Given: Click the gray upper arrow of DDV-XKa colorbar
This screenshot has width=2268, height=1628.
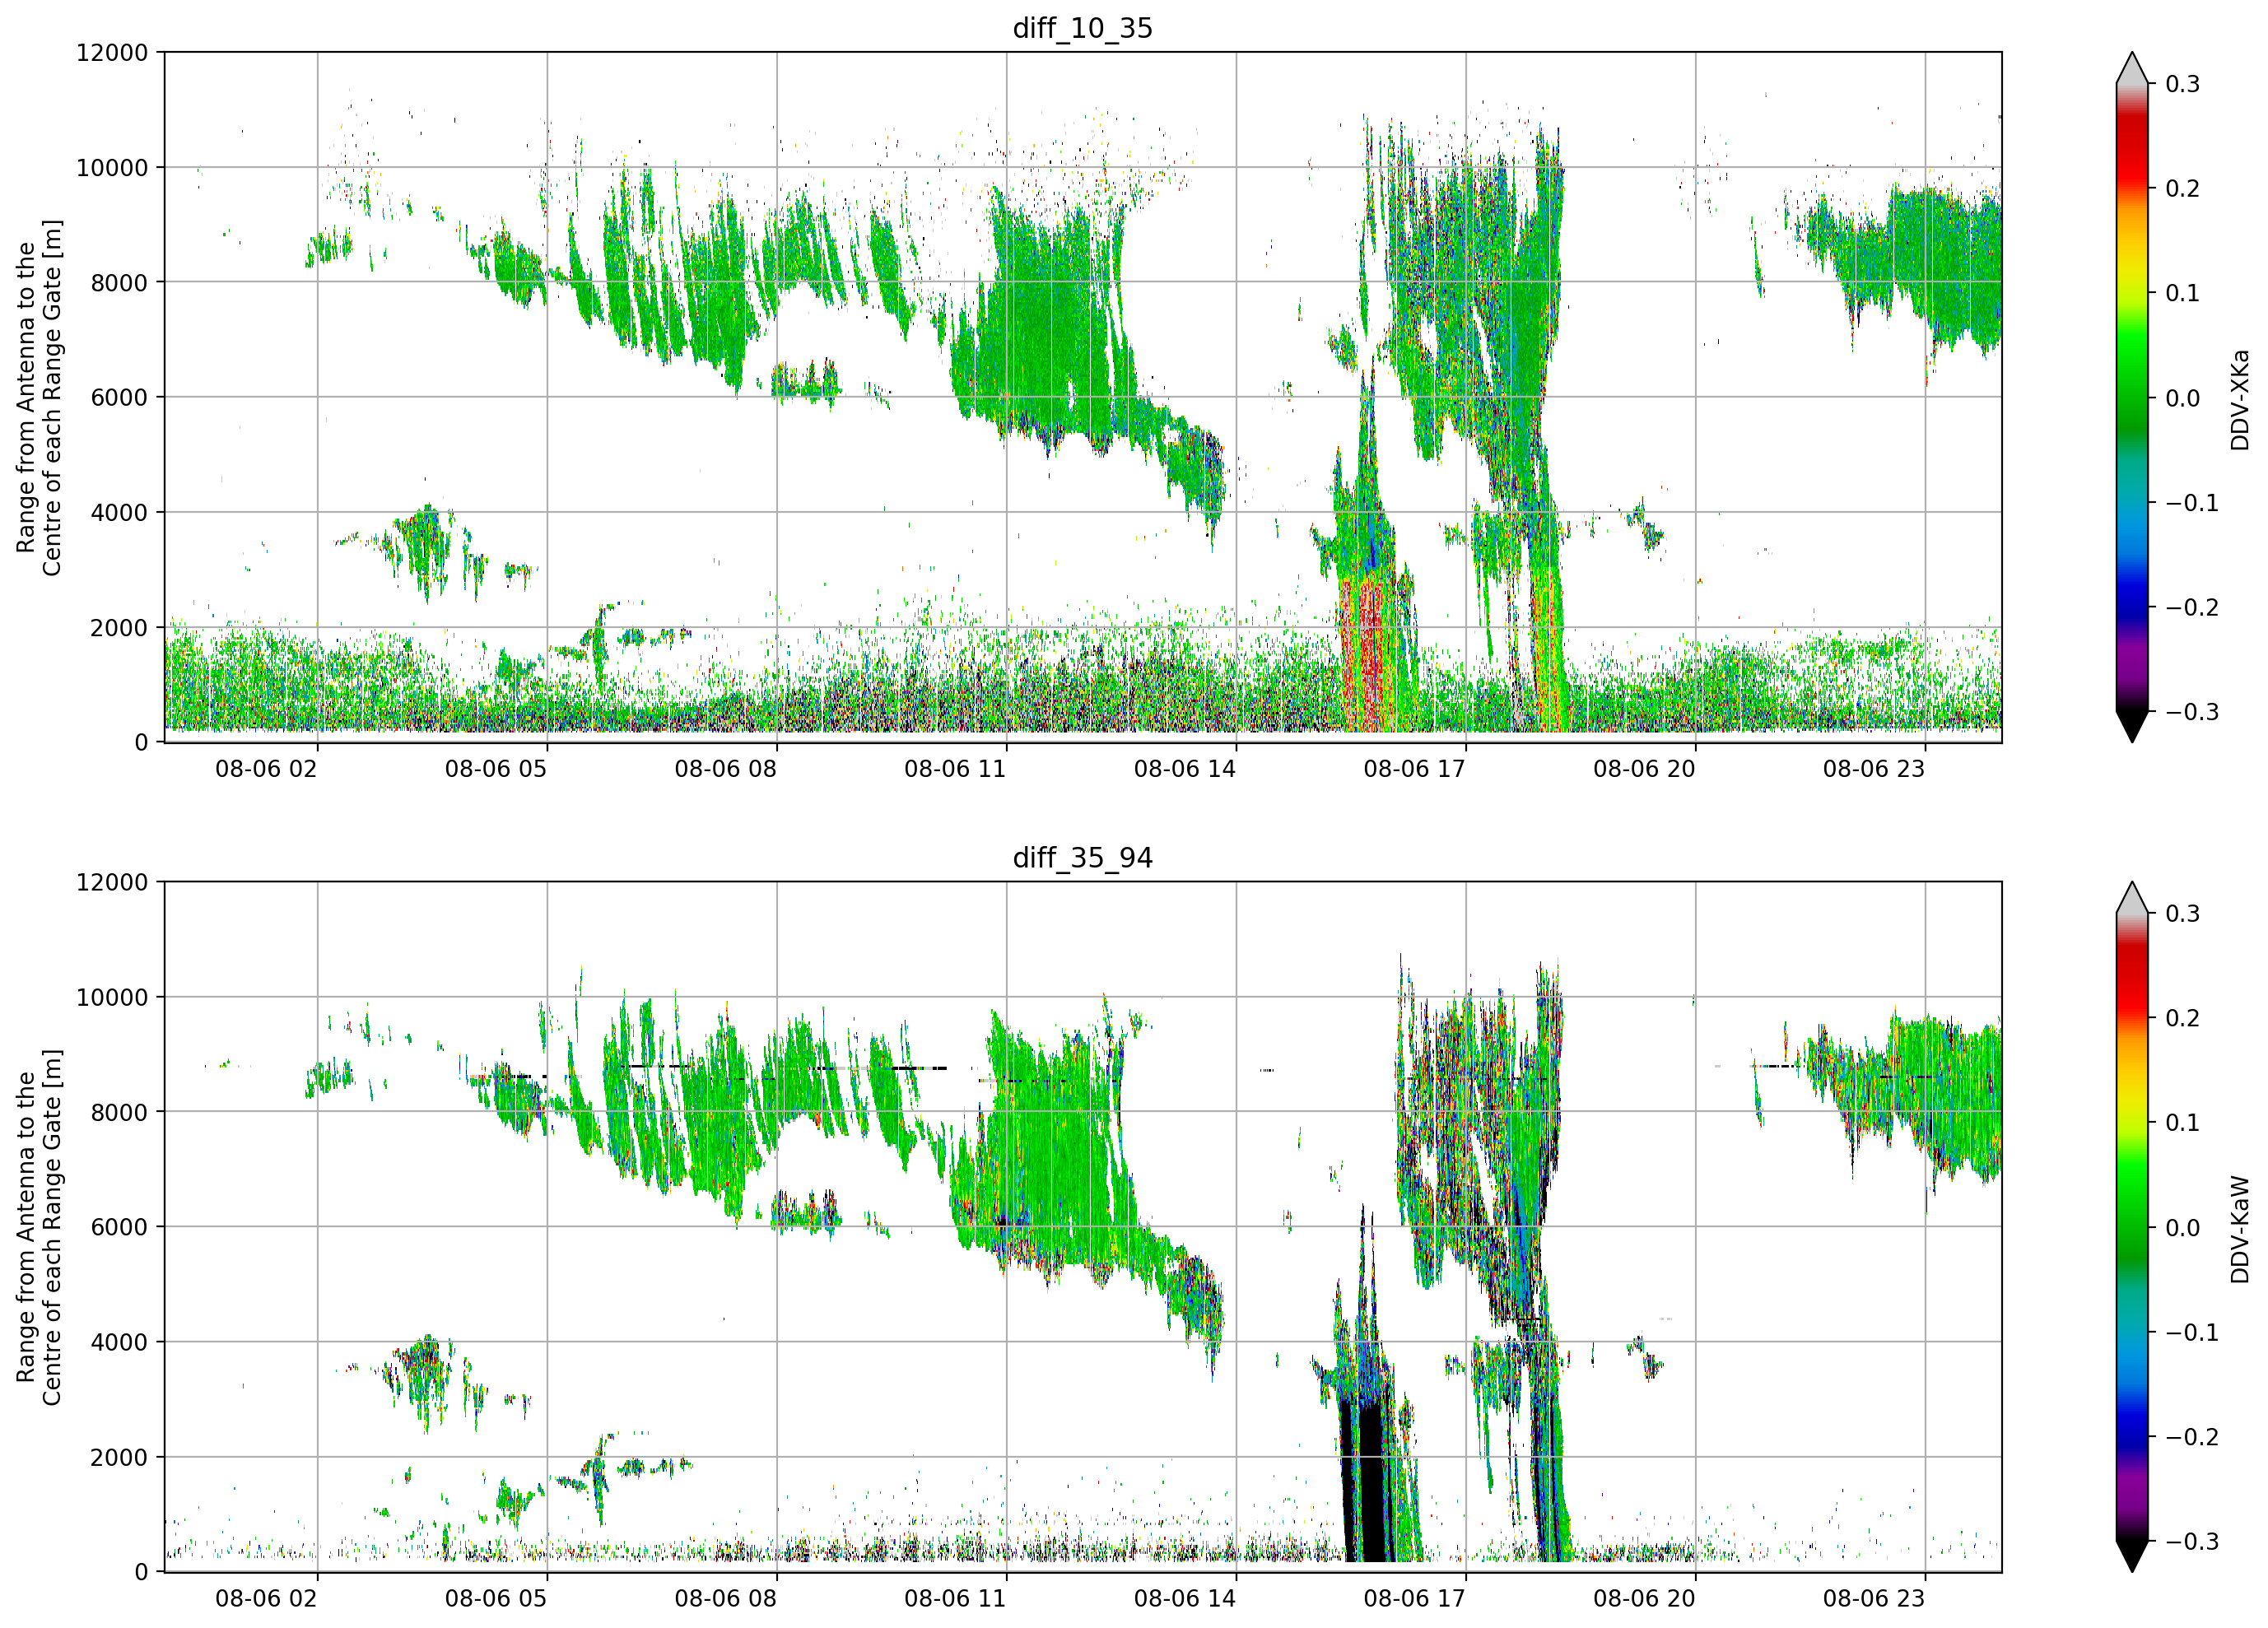Looking at the screenshot, I should tap(2132, 70).
